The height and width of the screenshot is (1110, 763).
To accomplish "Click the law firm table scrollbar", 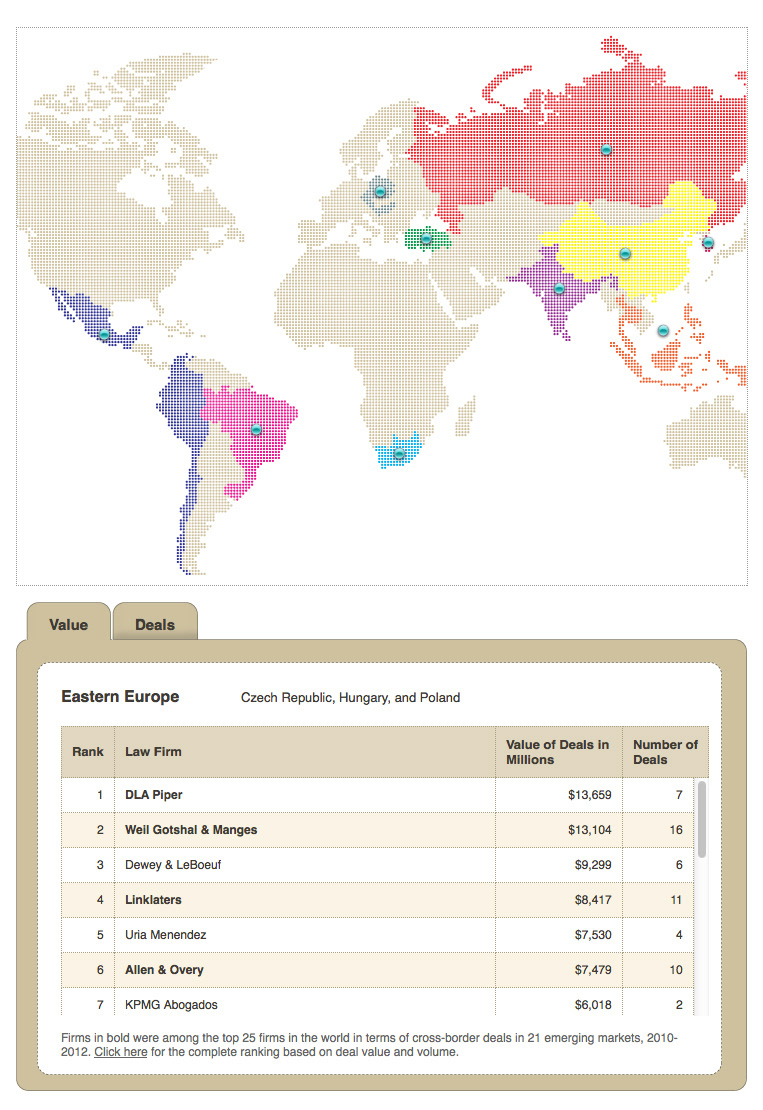I will tap(701, 819).
